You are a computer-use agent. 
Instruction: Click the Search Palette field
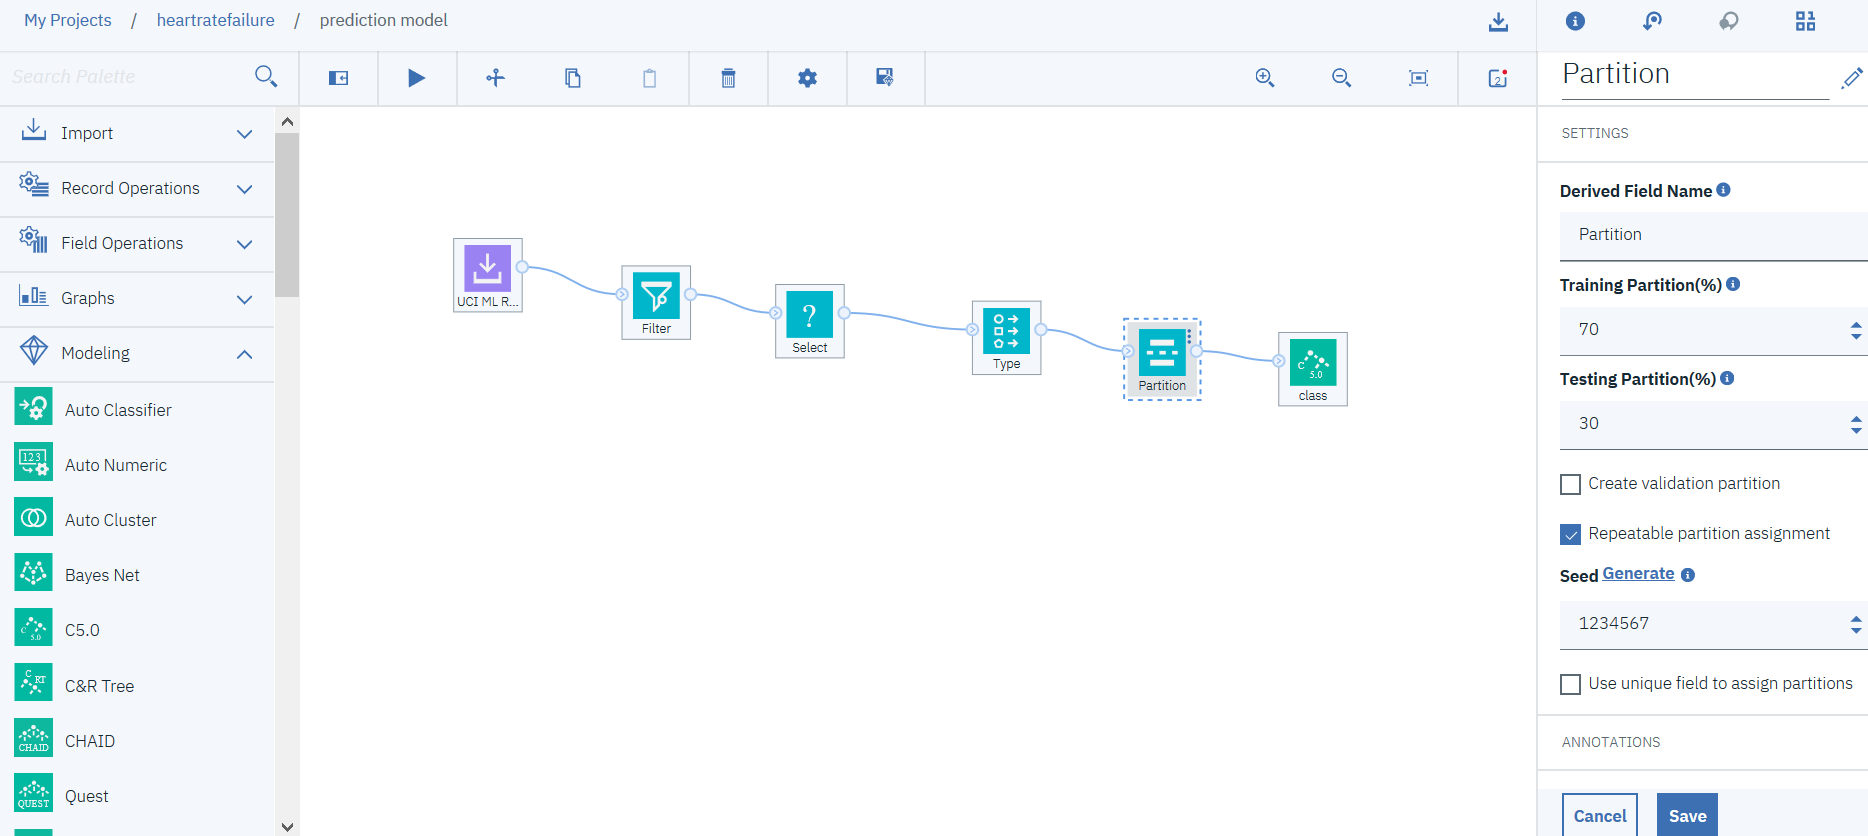click(125, 77)
